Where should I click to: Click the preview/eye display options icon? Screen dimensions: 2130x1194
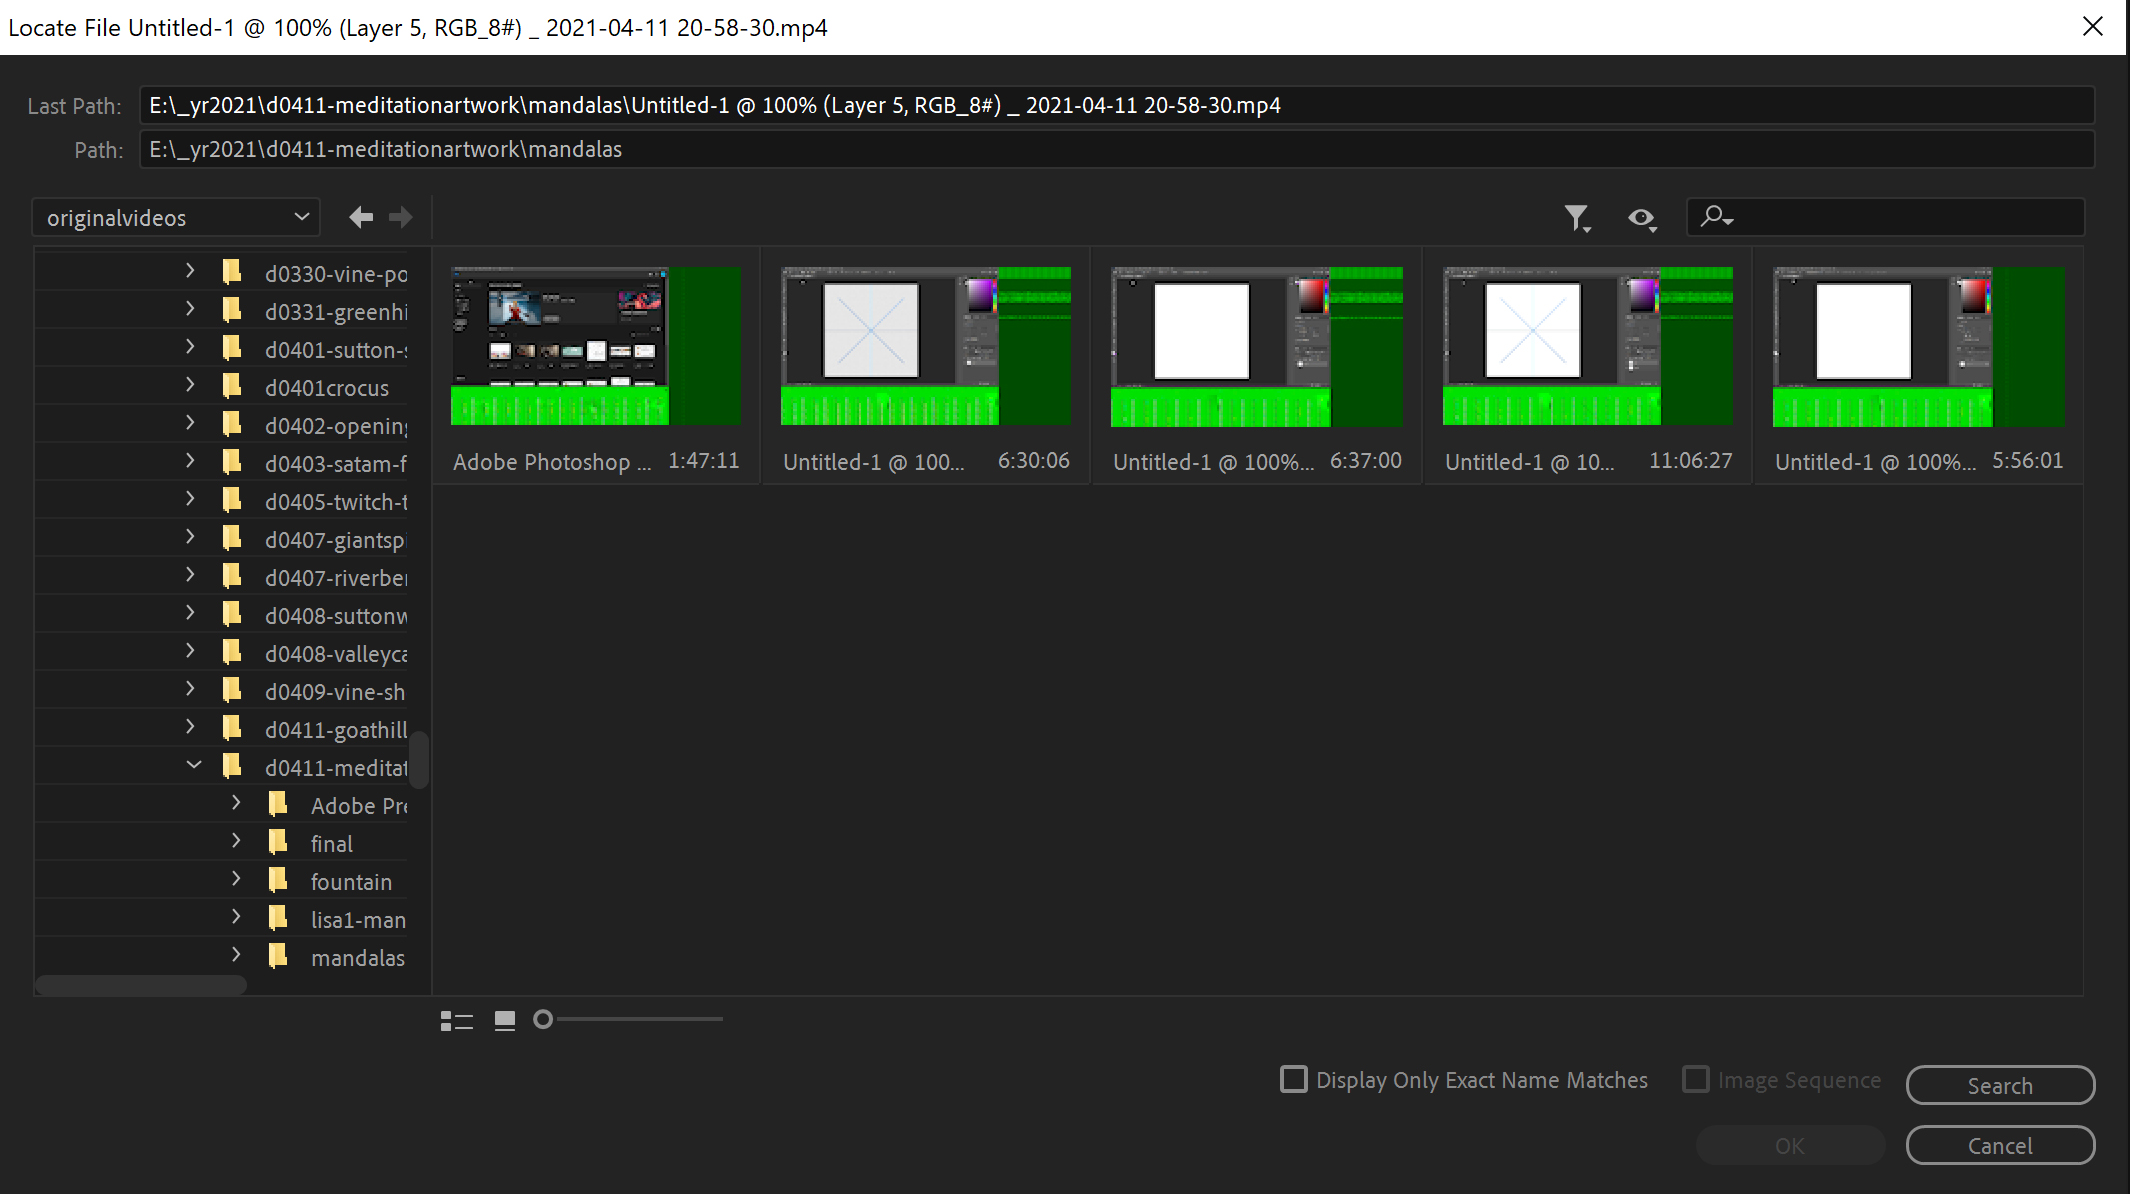click(x=1641, y=218)
